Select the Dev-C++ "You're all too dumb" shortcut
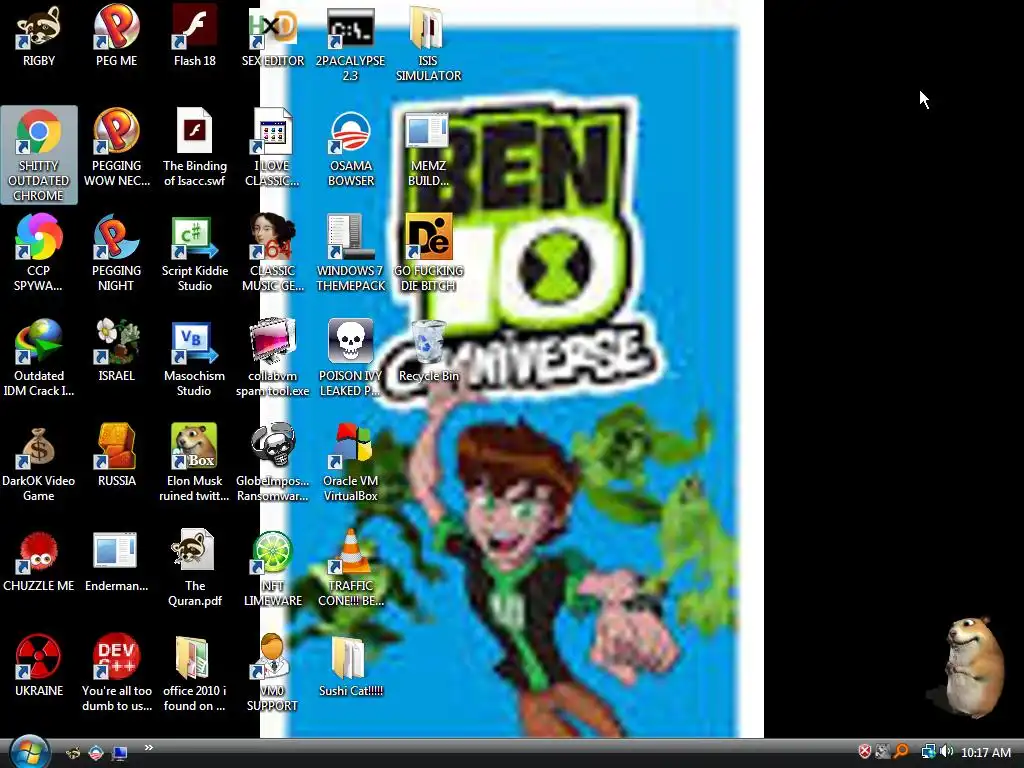 (116, 673)
